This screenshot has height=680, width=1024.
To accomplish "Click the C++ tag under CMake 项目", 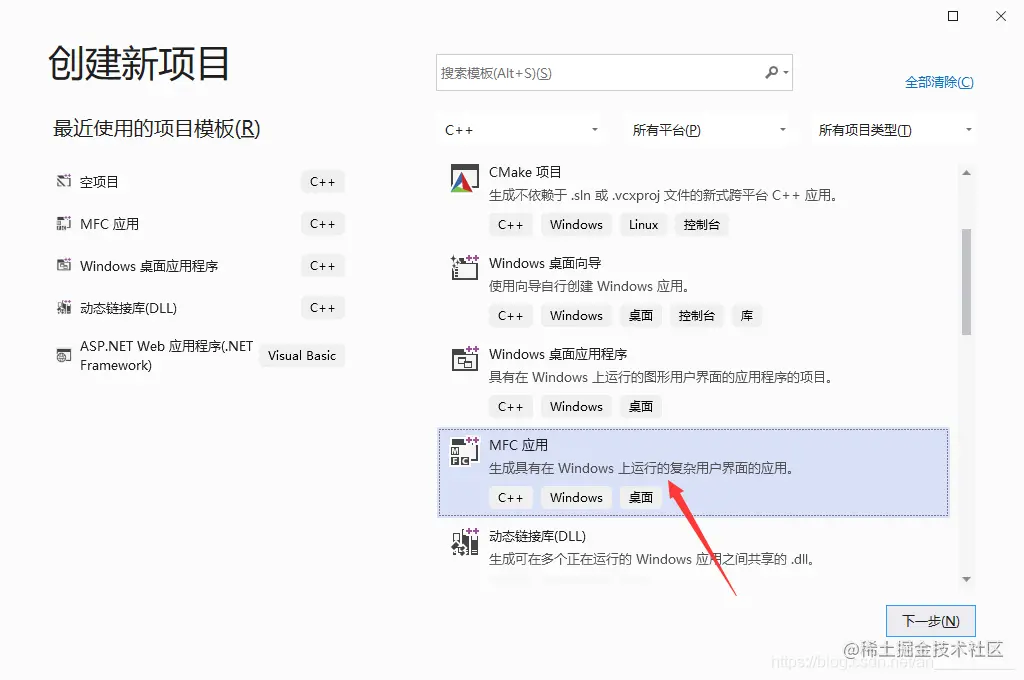I will coord(511,224).
